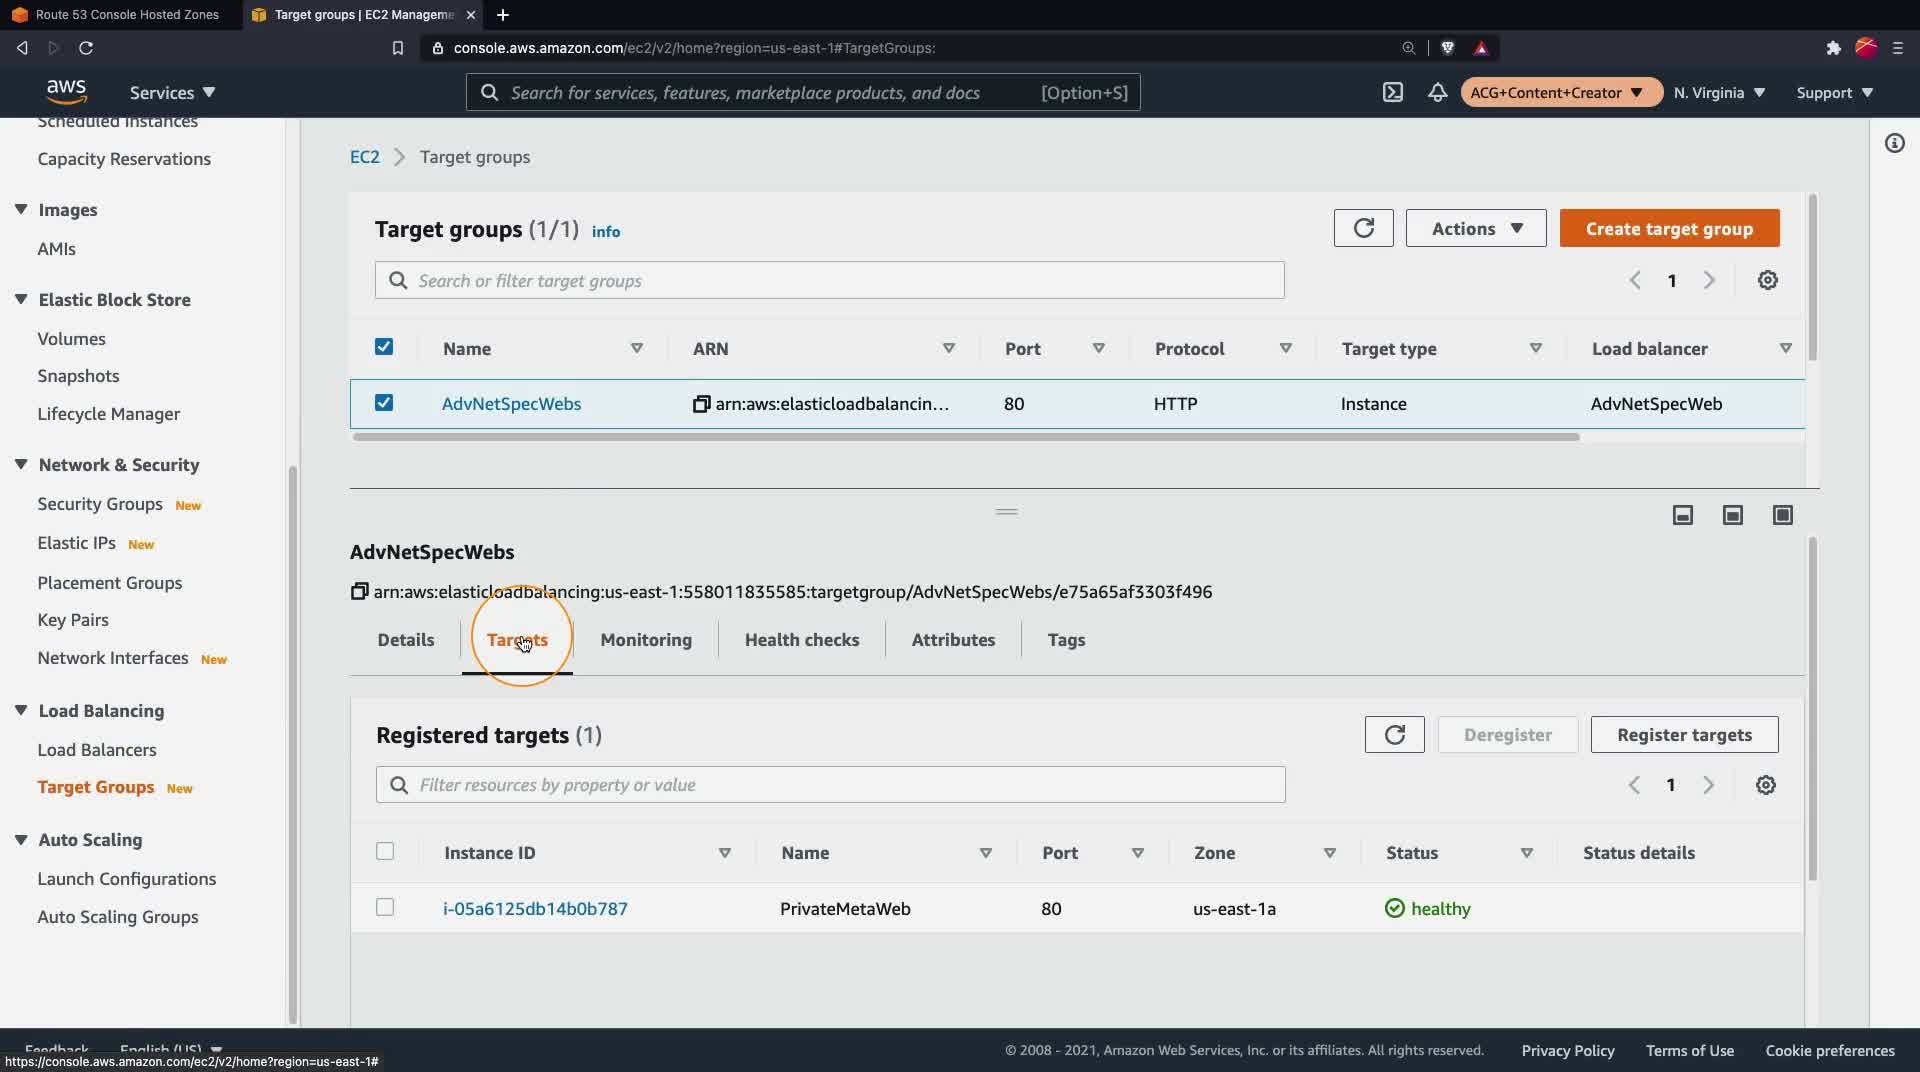Focus the Search or filter target groups field
Image resolution: width=1920 pixels, height=1072 pixels.
click(829, 280)
